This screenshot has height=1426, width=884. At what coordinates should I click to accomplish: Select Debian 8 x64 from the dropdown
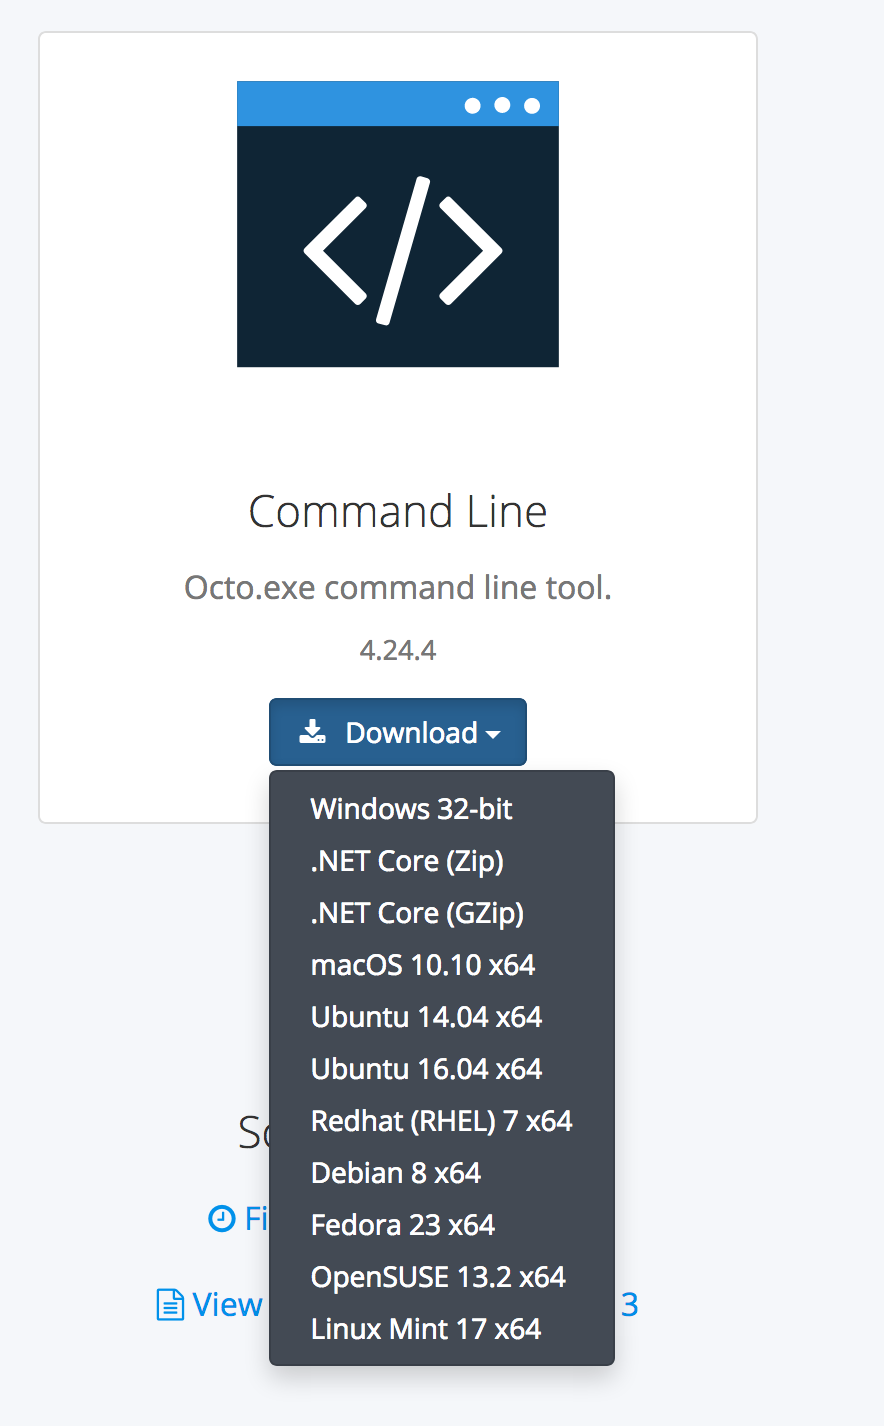[396, 1173]
